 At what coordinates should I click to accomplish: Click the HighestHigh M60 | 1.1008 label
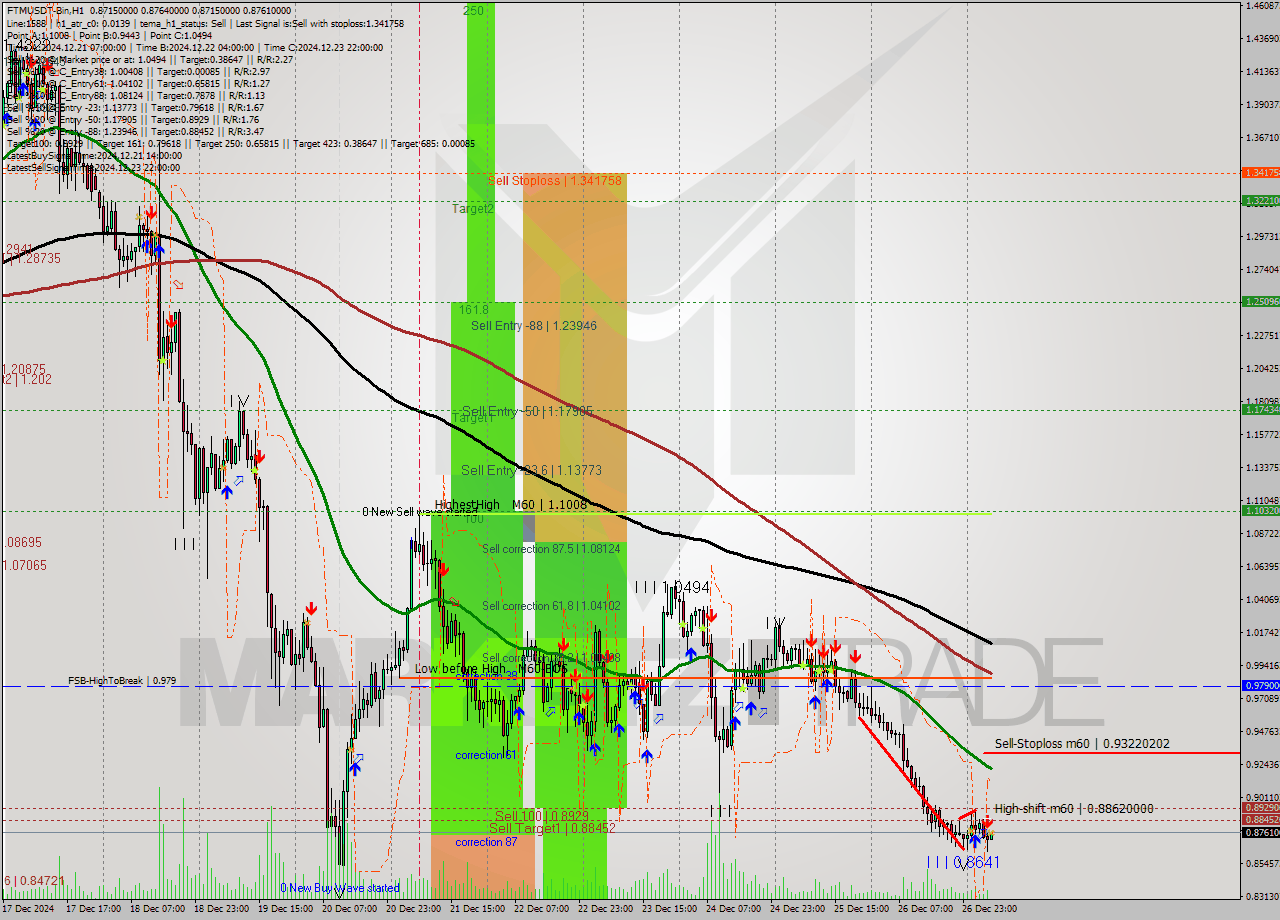[511, 505]
